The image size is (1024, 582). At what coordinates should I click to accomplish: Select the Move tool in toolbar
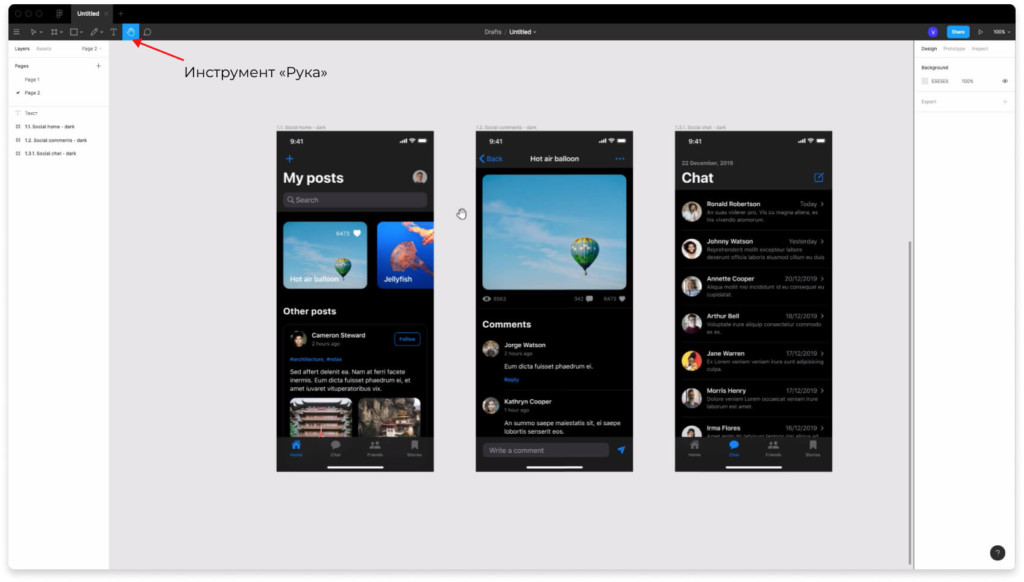pyautogui.click(x=33, y=32)
